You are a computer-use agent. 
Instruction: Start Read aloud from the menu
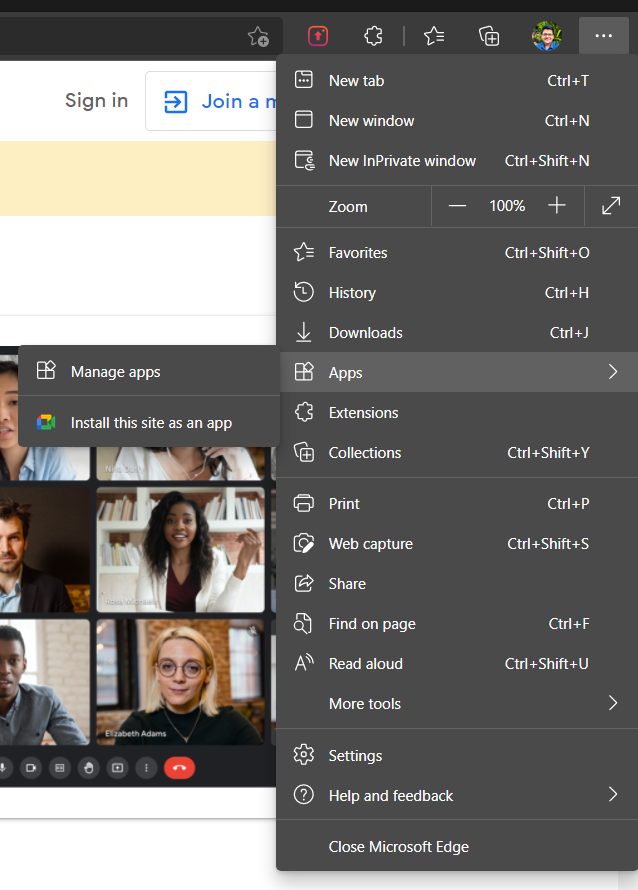coord(457,664)
